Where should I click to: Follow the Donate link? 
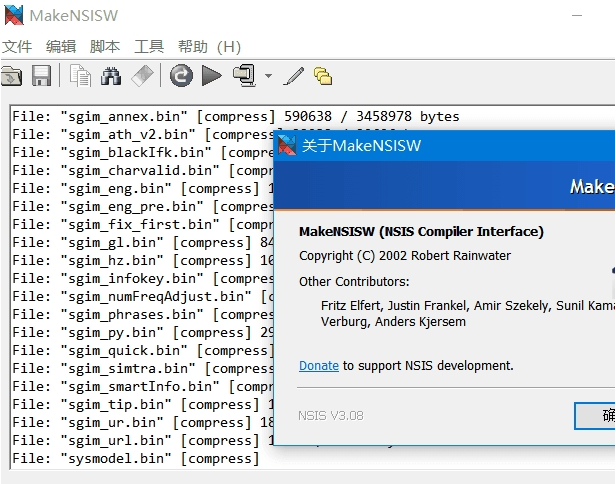click(319, 366)
